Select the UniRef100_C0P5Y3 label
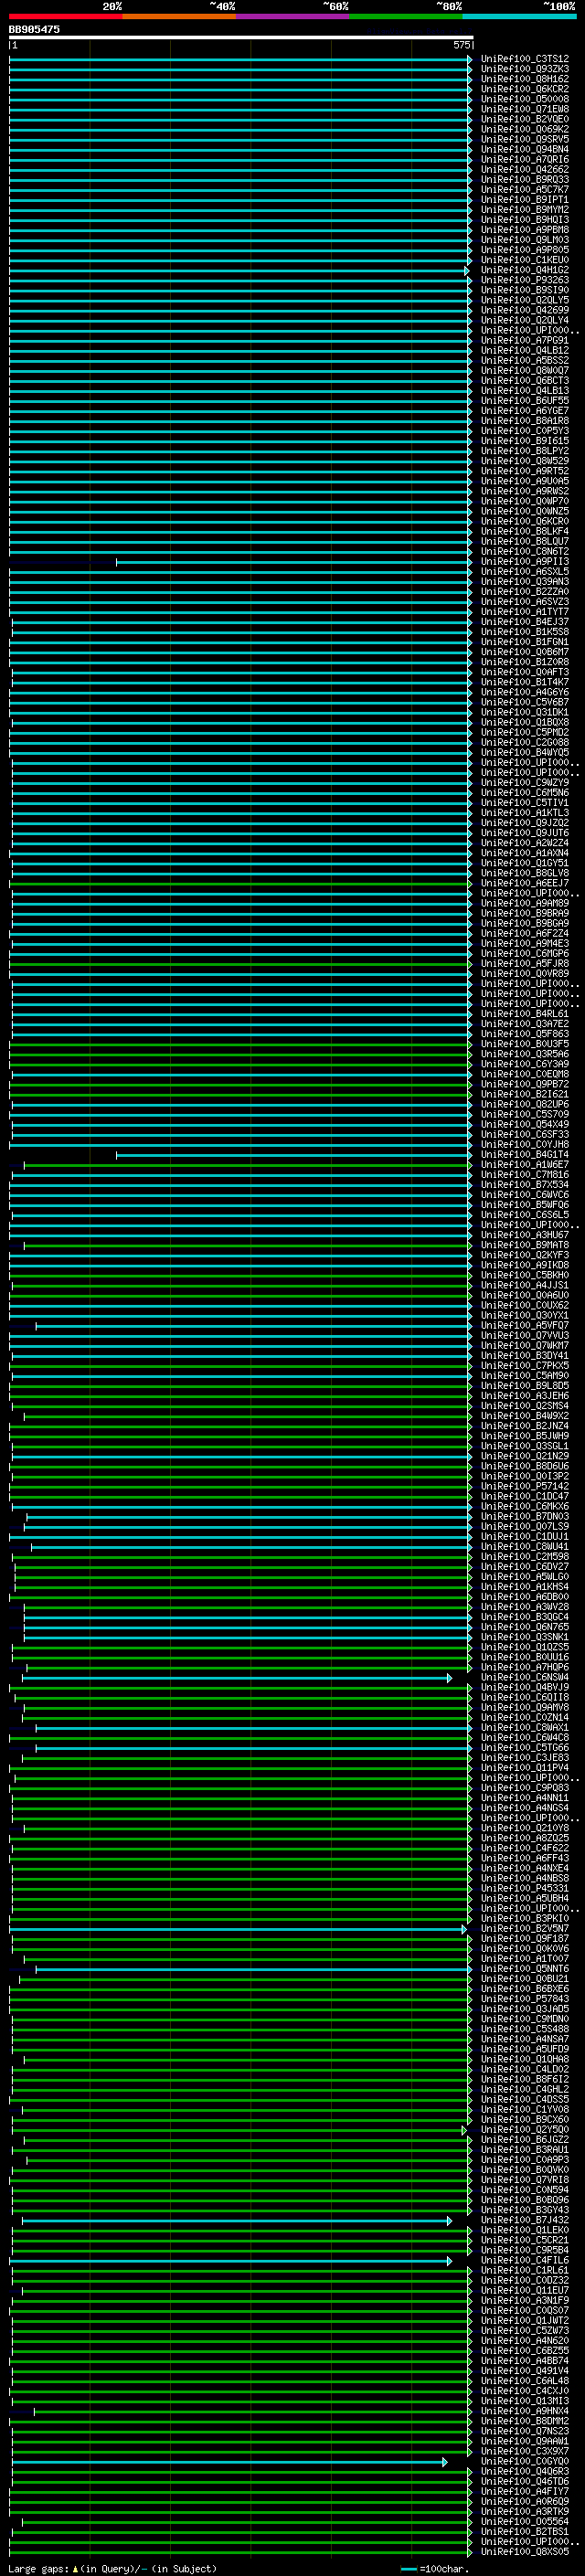585x2576 pixels. click(525, 431)
